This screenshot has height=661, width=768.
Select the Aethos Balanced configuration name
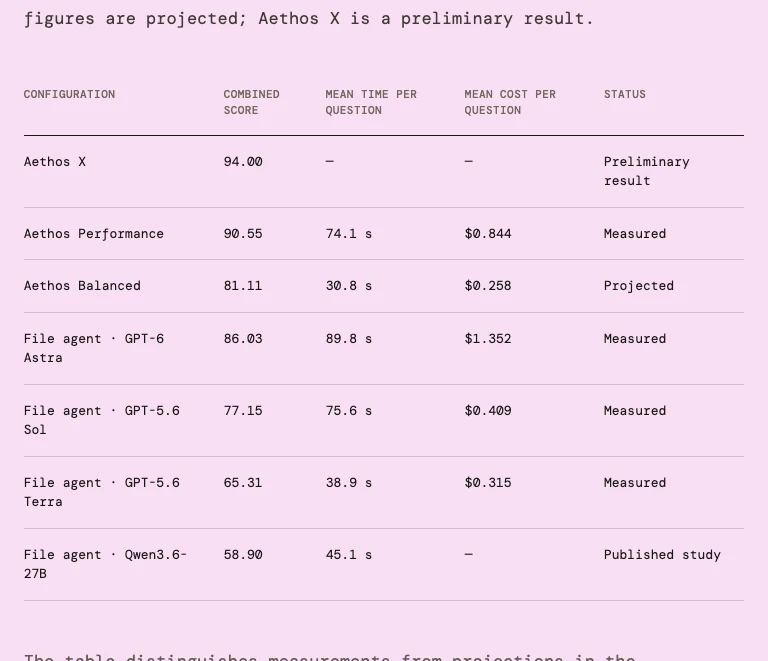[x=82, y=285]
